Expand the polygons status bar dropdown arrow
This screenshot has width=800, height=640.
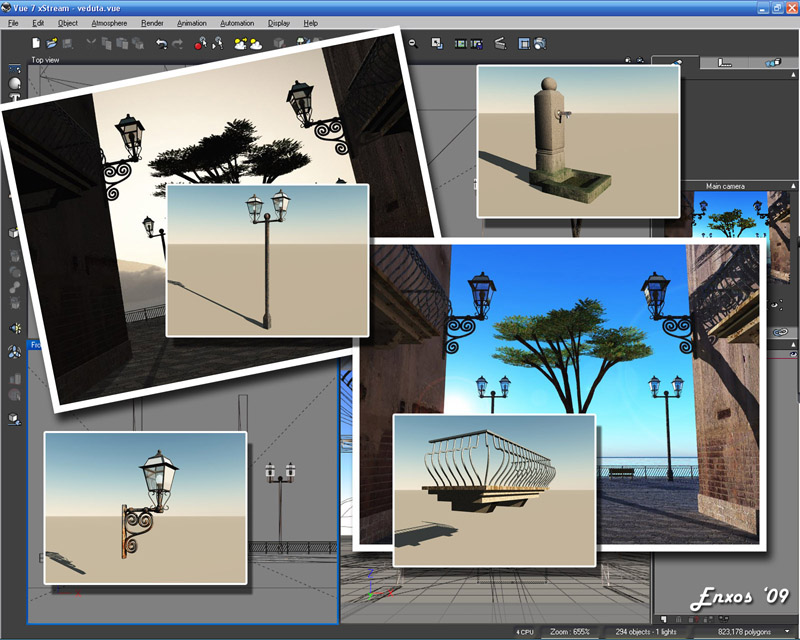pos(787,631)
